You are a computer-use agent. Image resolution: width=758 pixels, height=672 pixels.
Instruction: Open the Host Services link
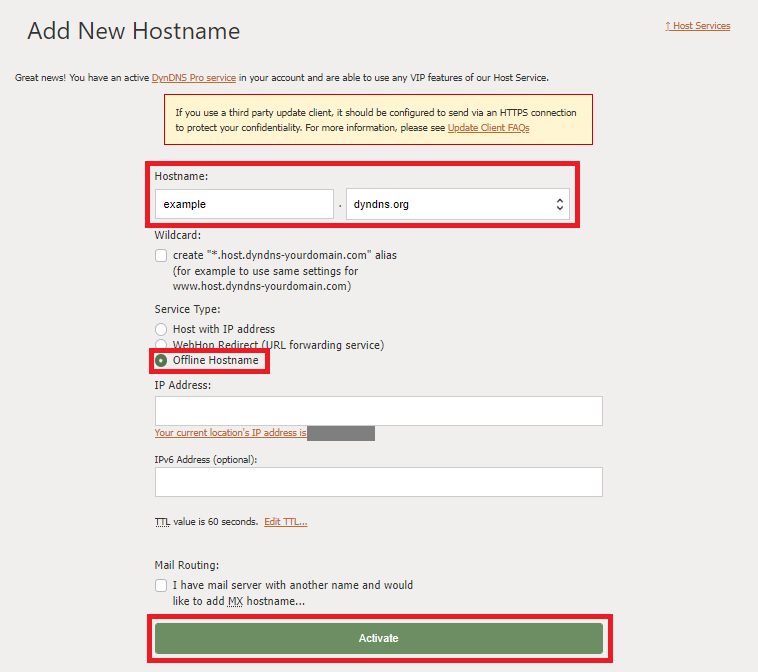pyautogui.click(x=699, y=26)
